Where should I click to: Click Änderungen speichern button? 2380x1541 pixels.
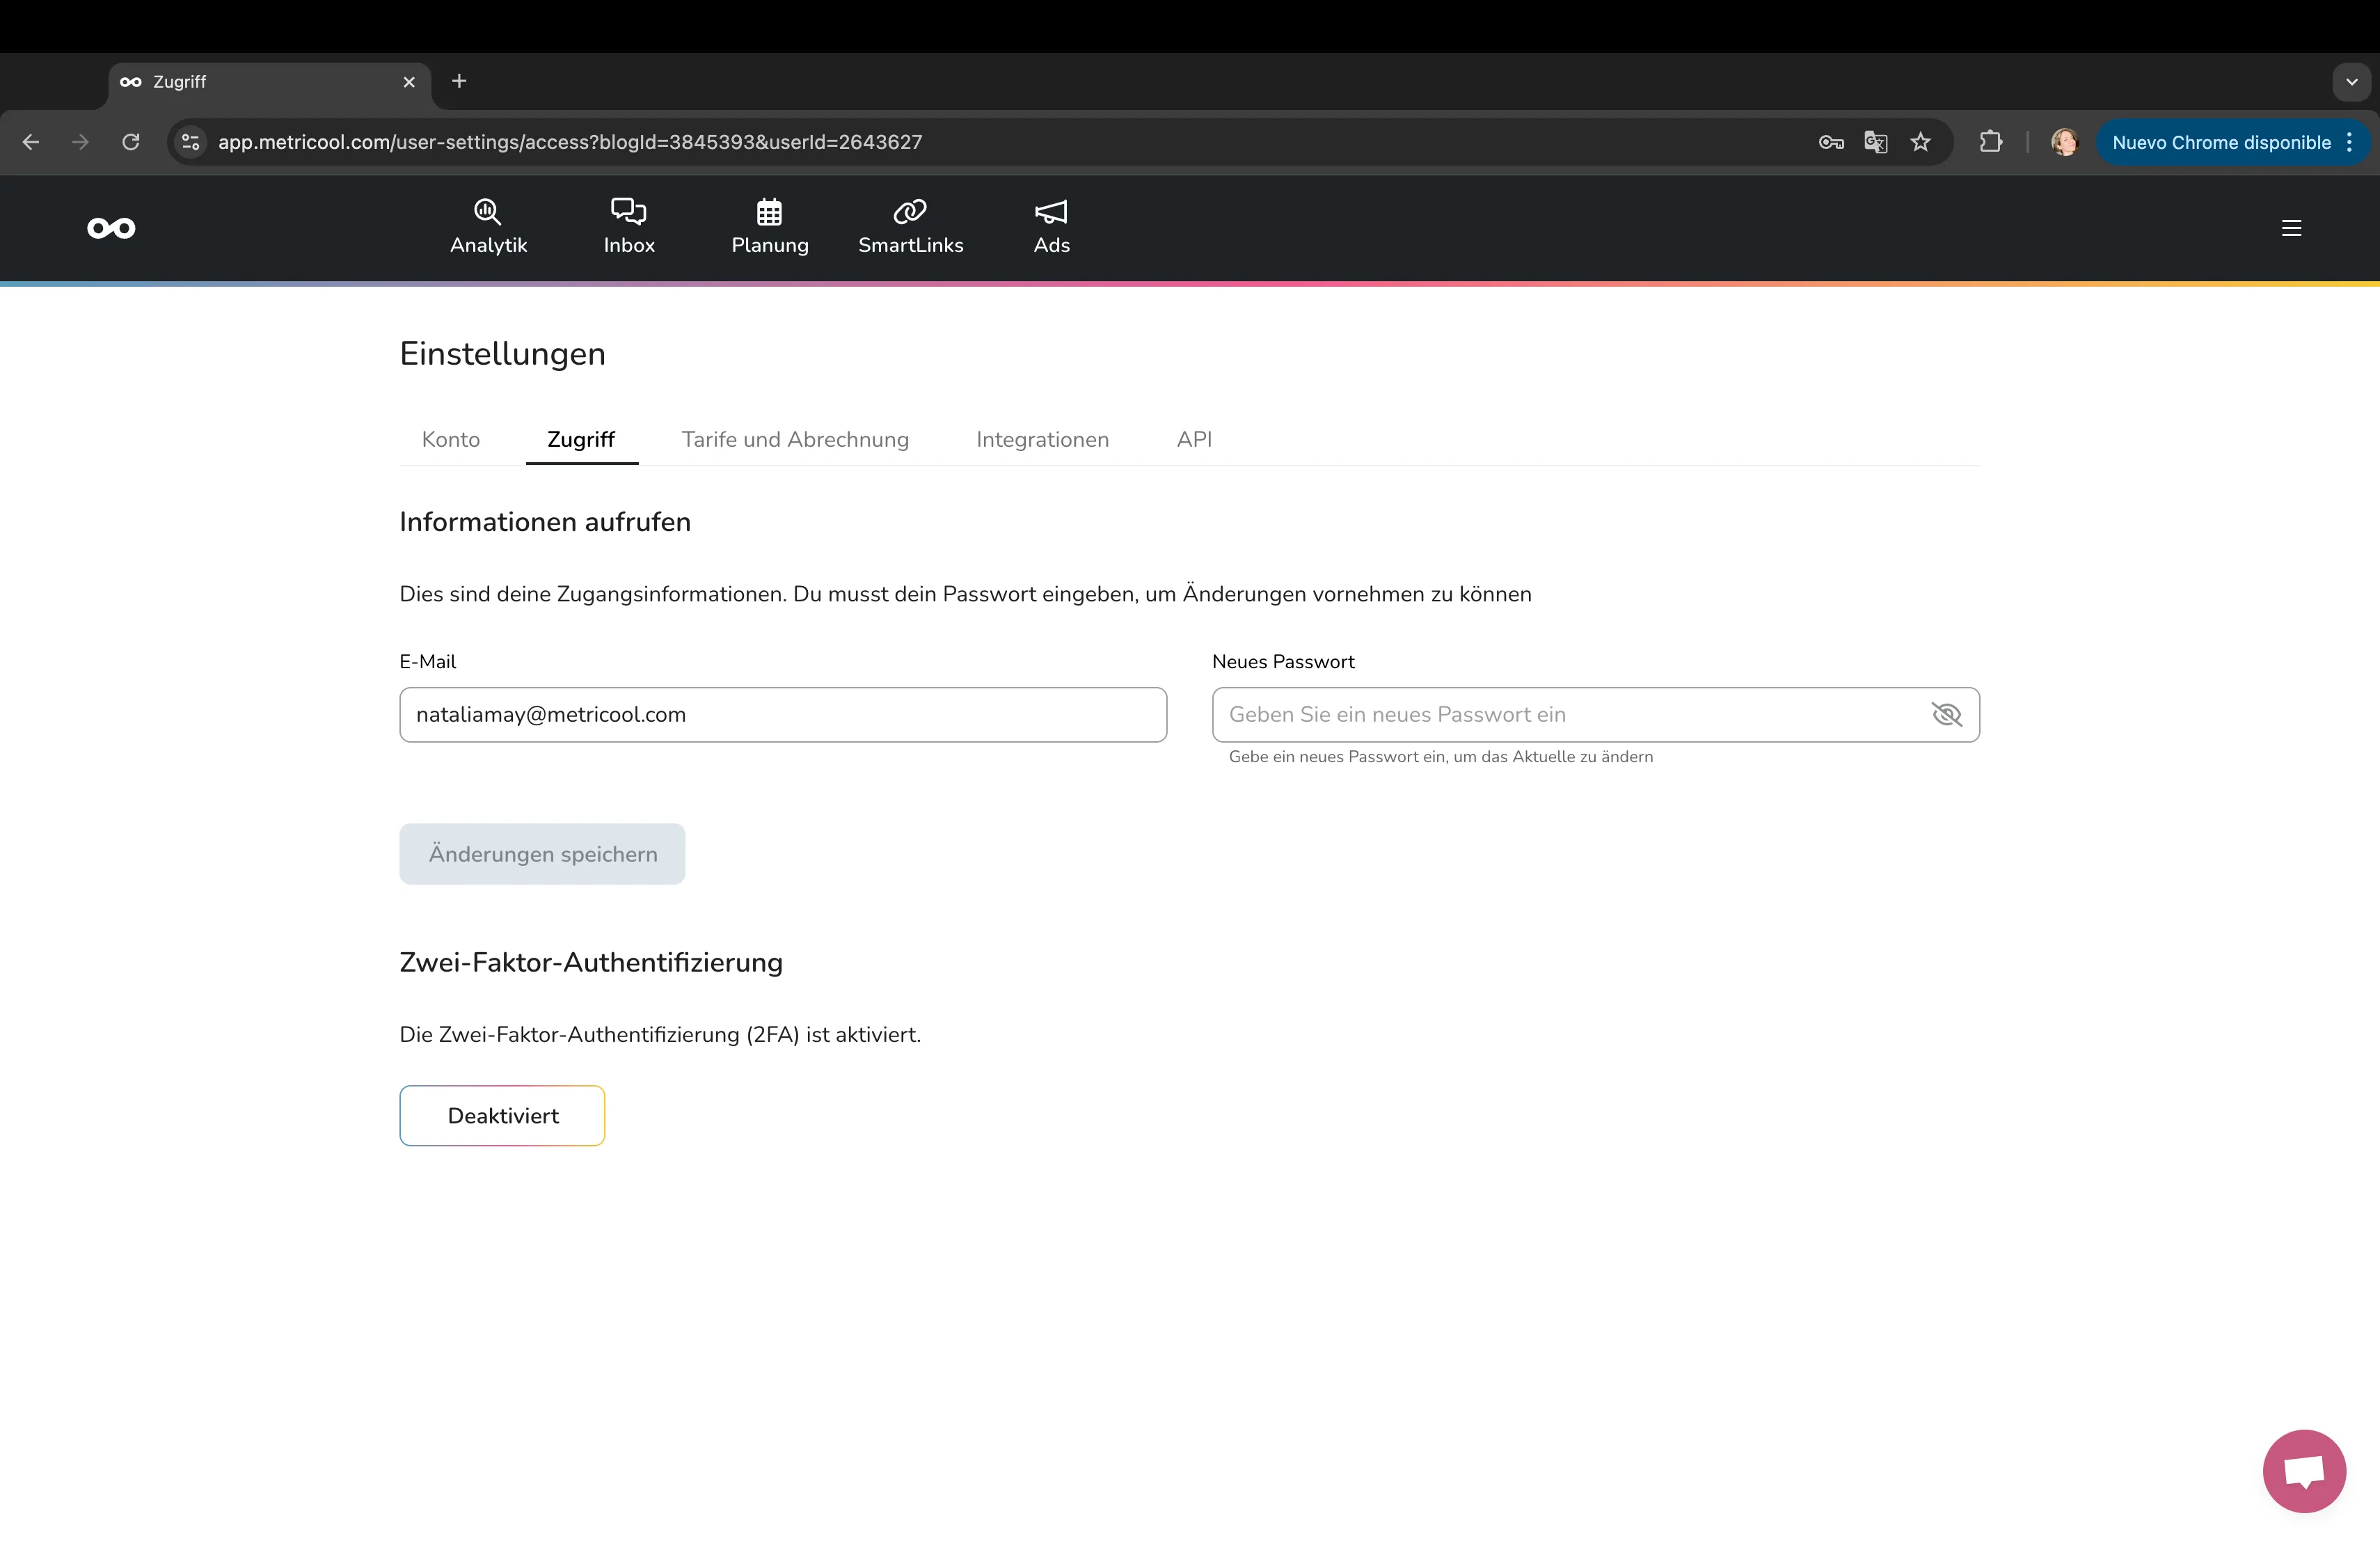pos(542,854)
